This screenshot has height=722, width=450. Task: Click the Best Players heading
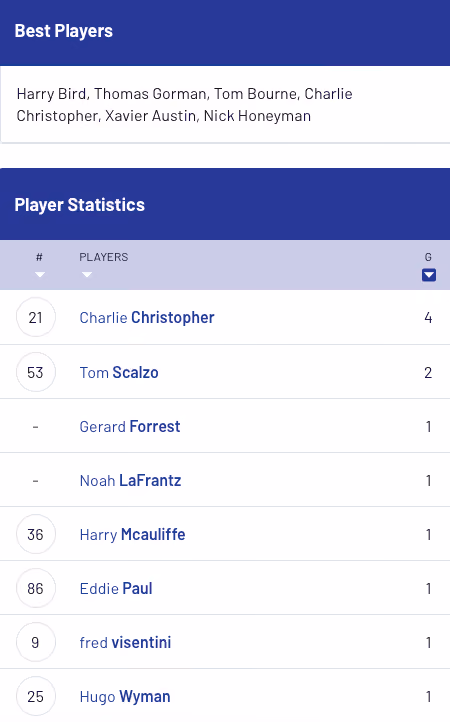[64, 31]
